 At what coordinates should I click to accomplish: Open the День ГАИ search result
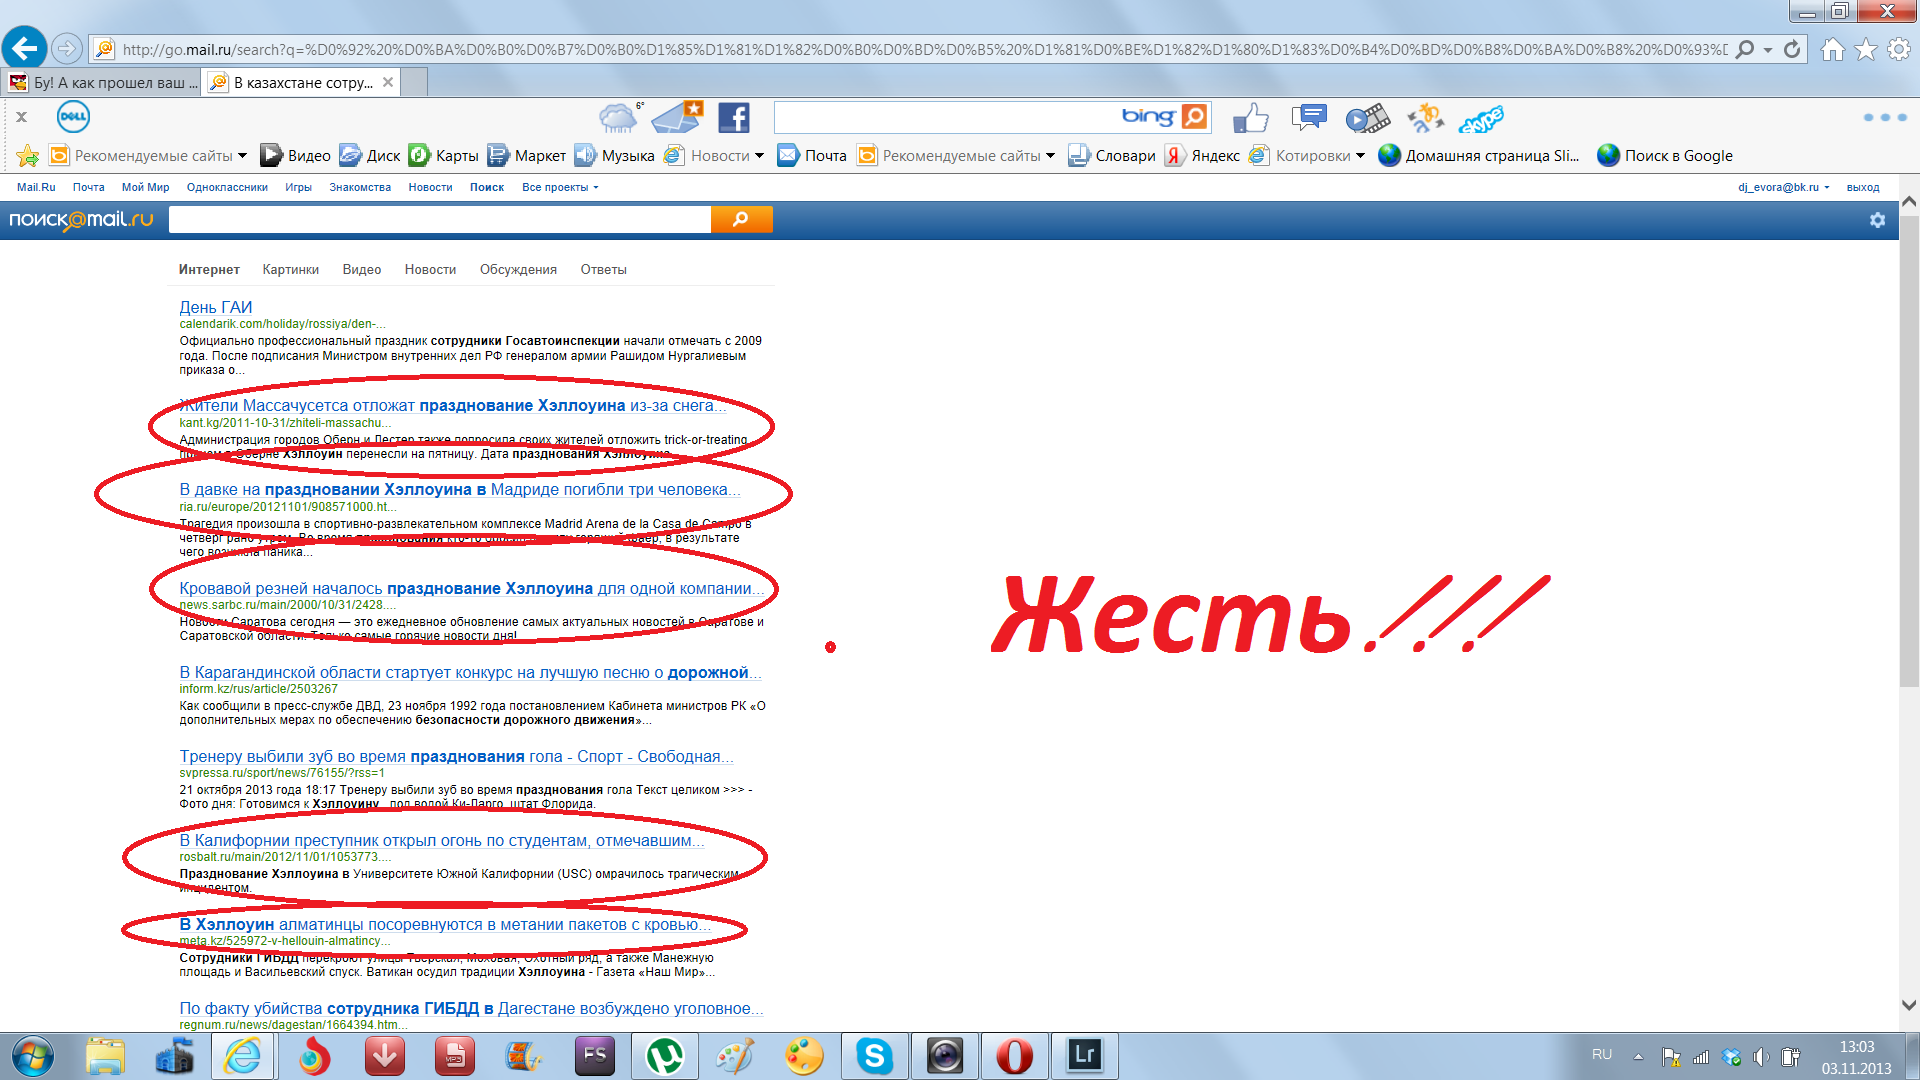pyautogui.click(x=215, y=307)
